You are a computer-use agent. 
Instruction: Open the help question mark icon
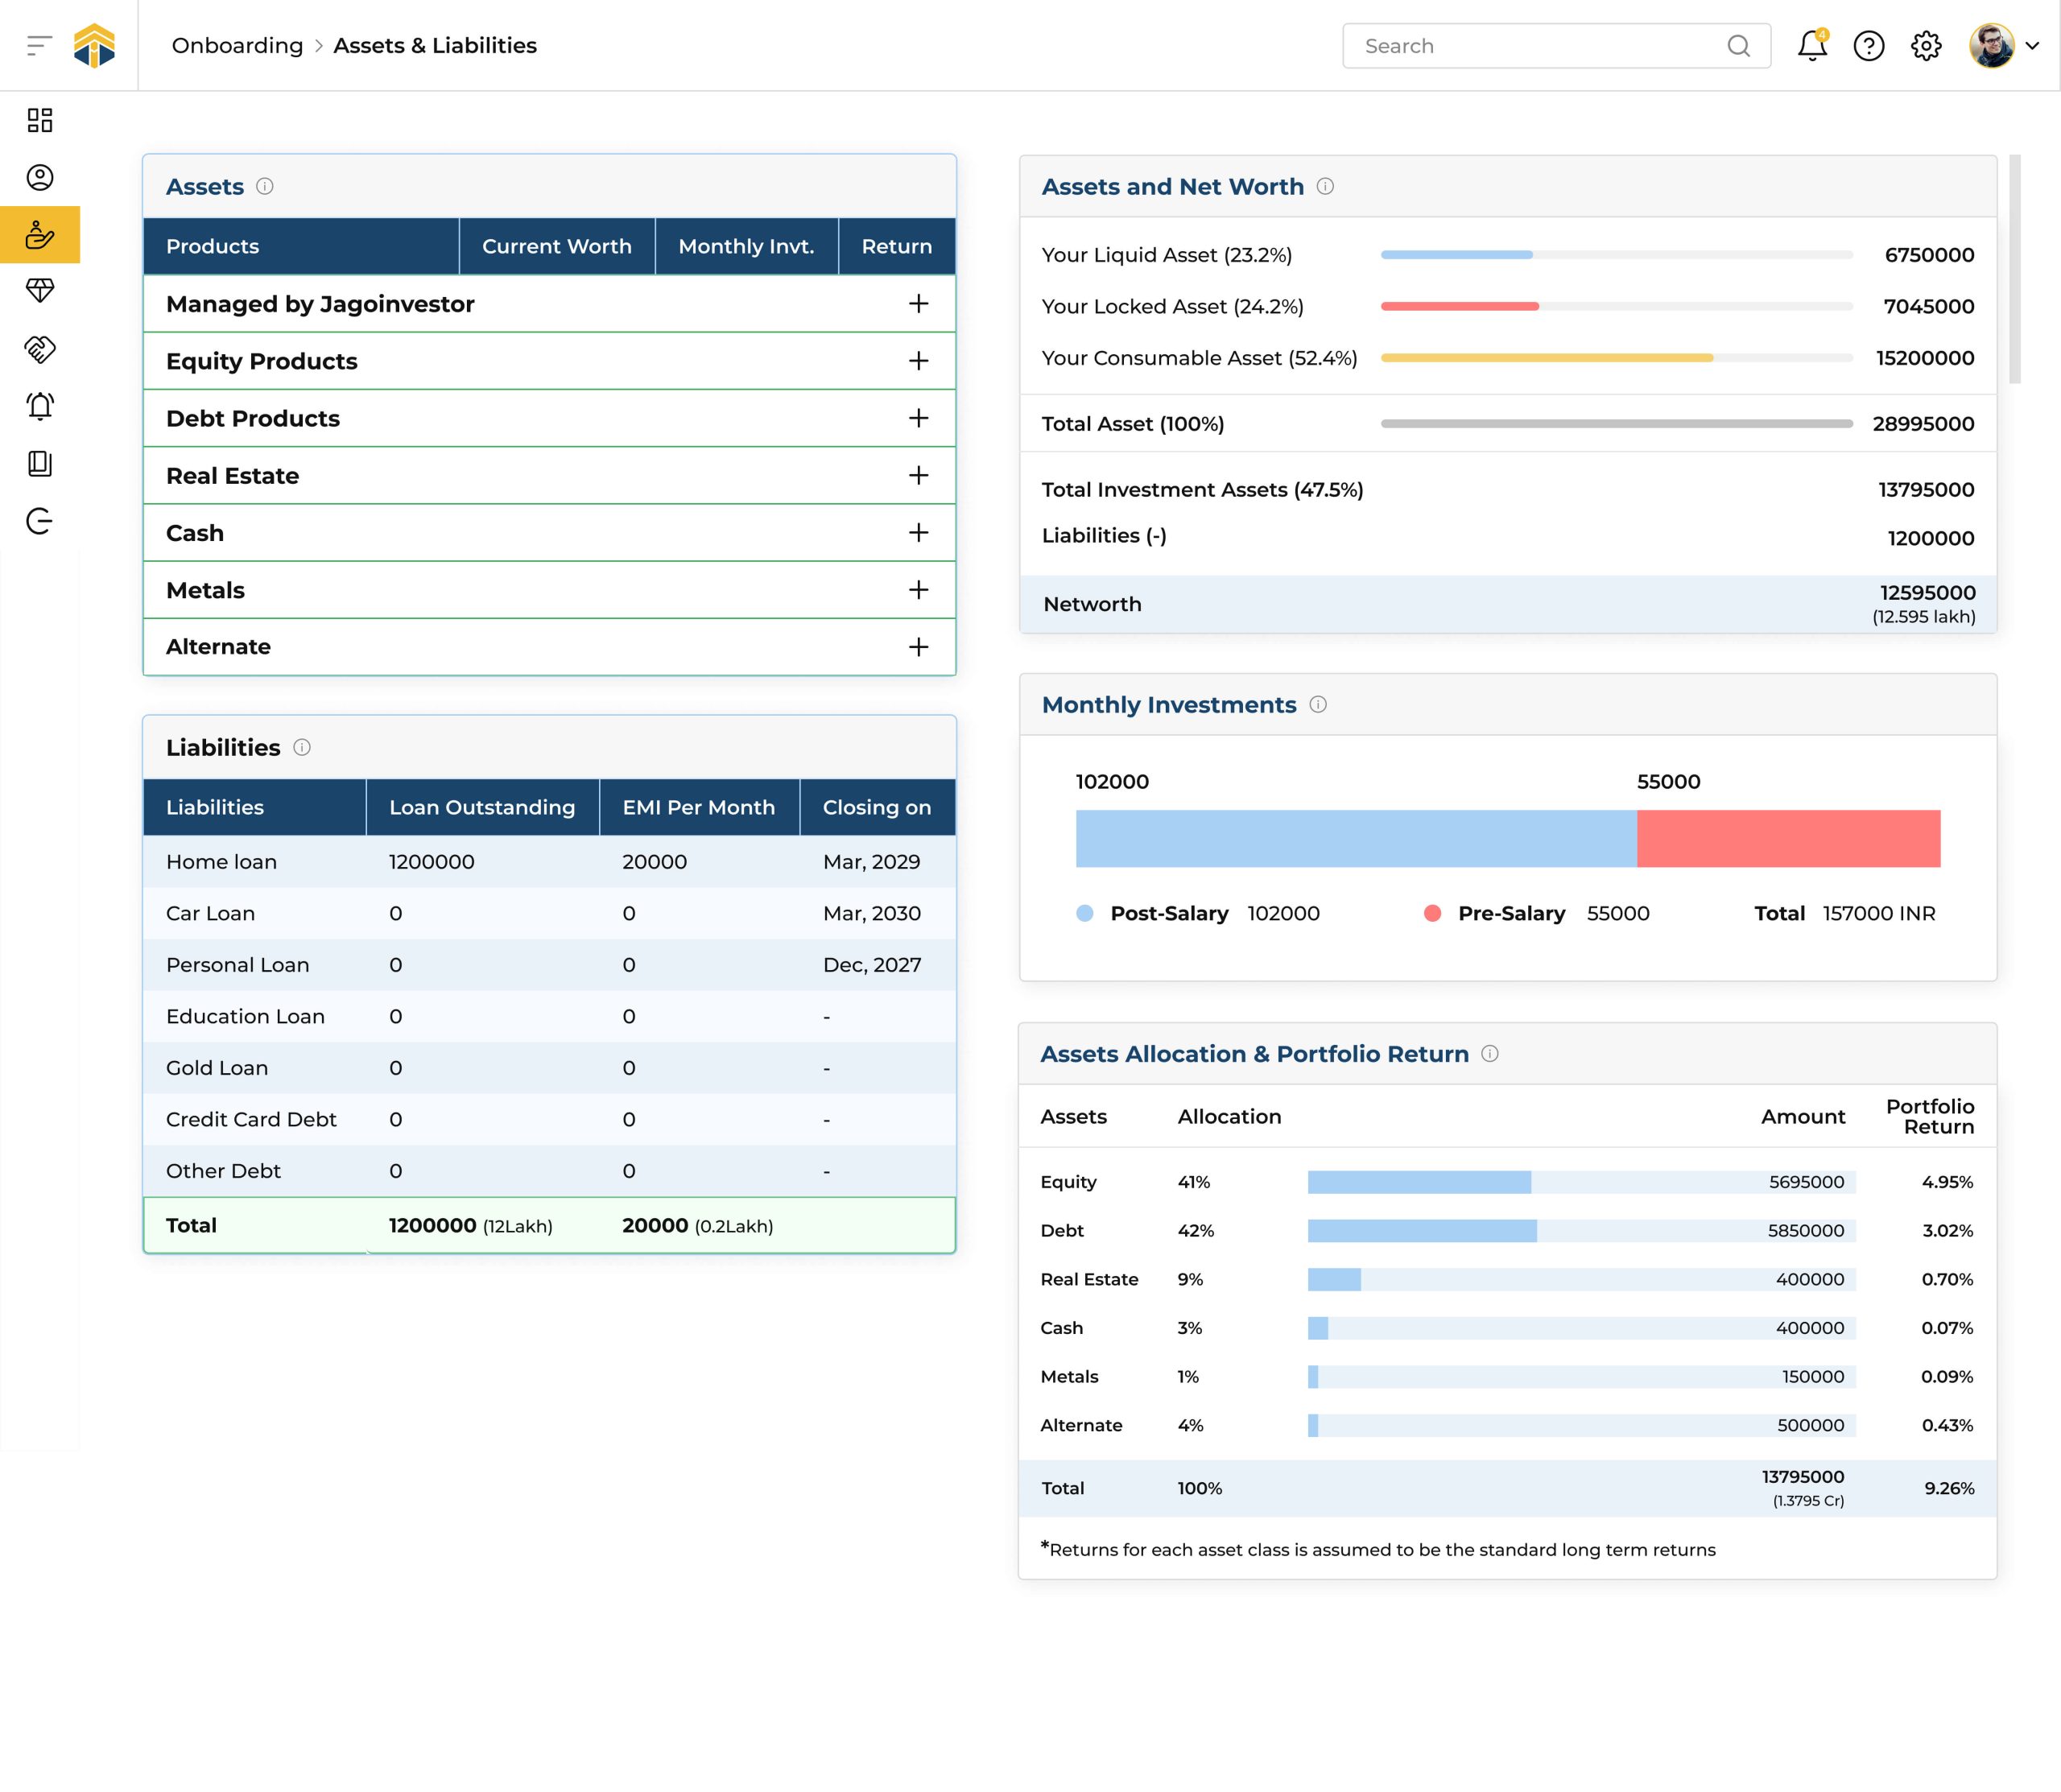[x=1868, y=46]
